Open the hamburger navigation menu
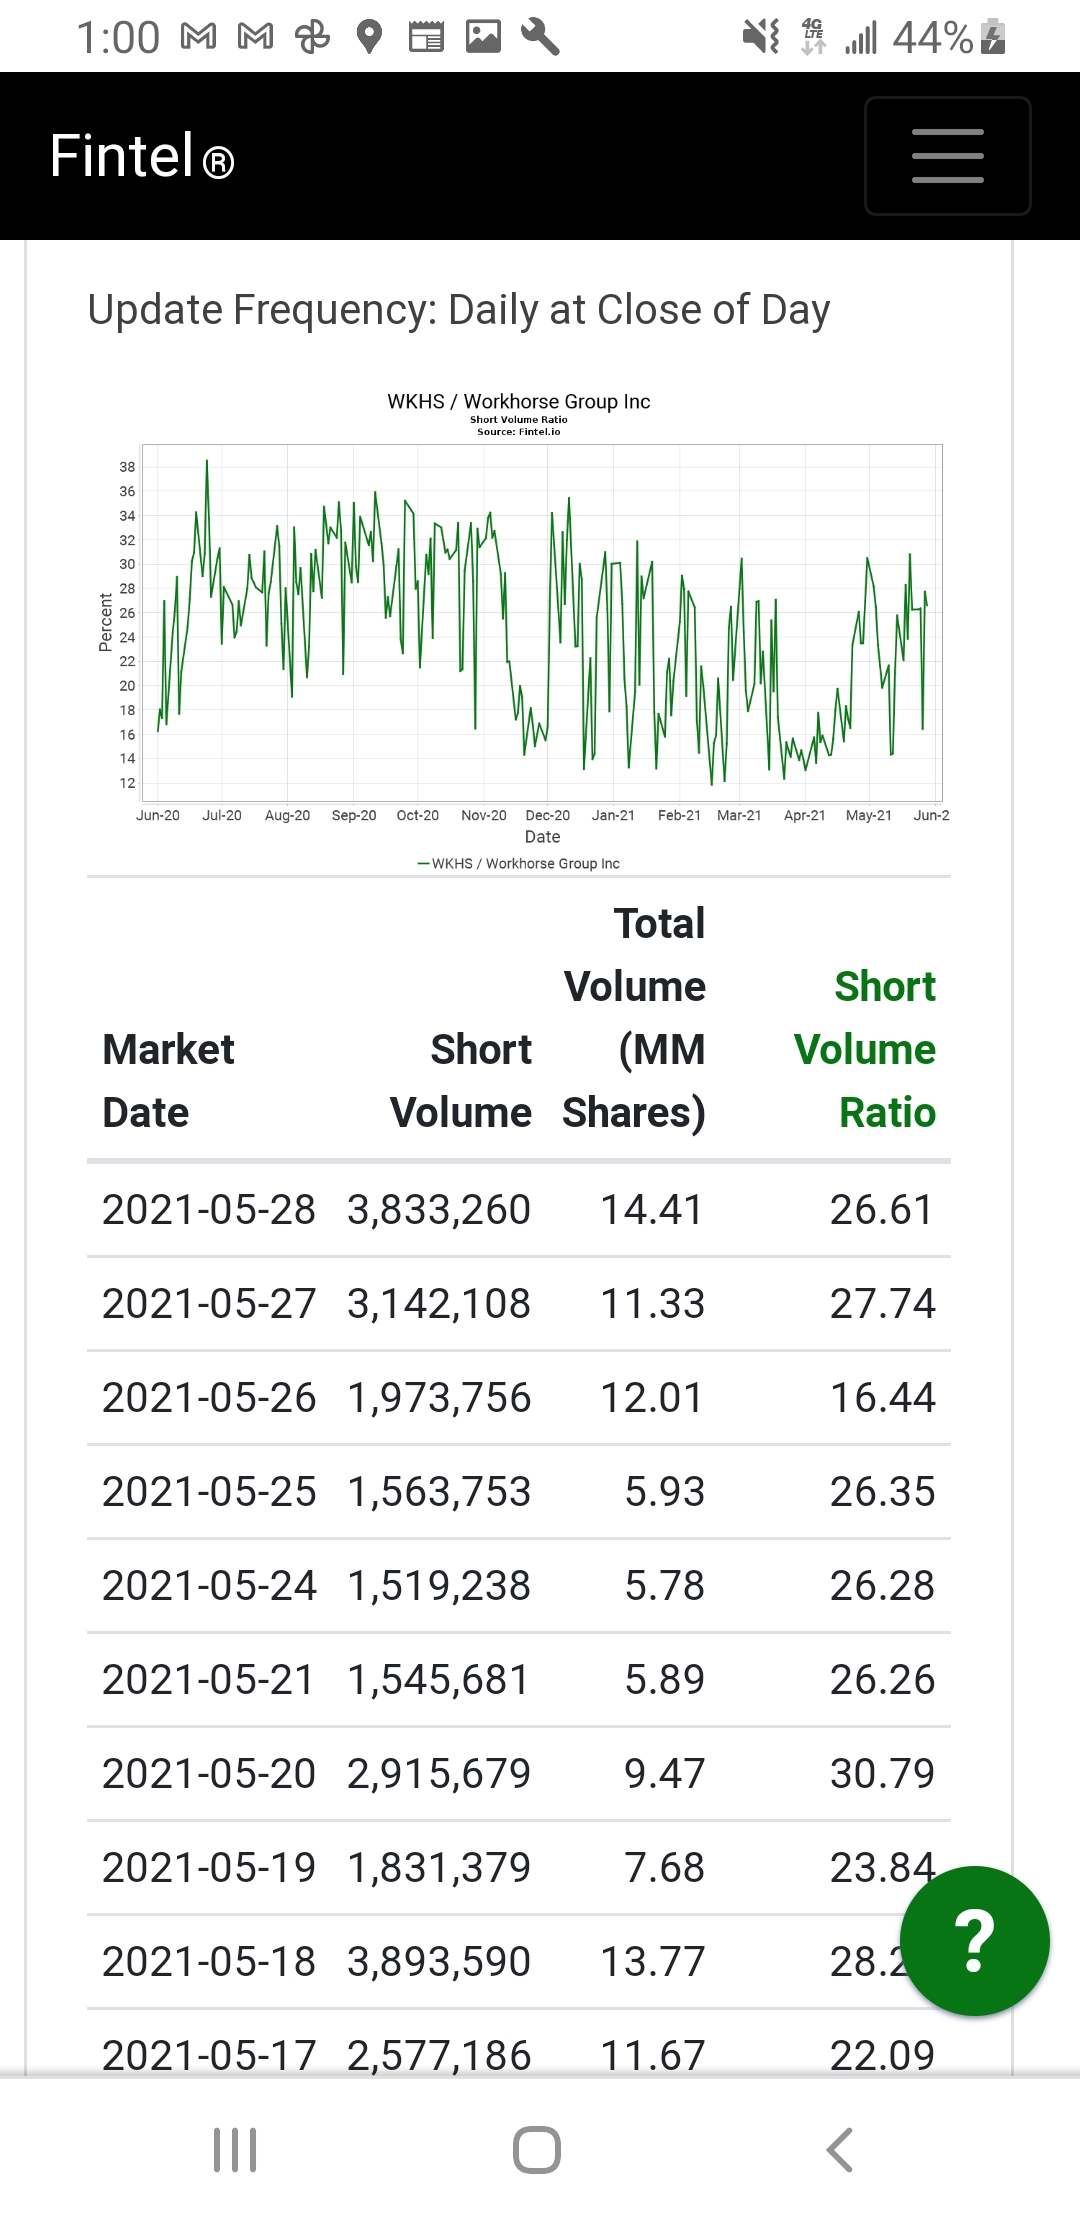1080x2220 pixels. (x=947, y=156)
